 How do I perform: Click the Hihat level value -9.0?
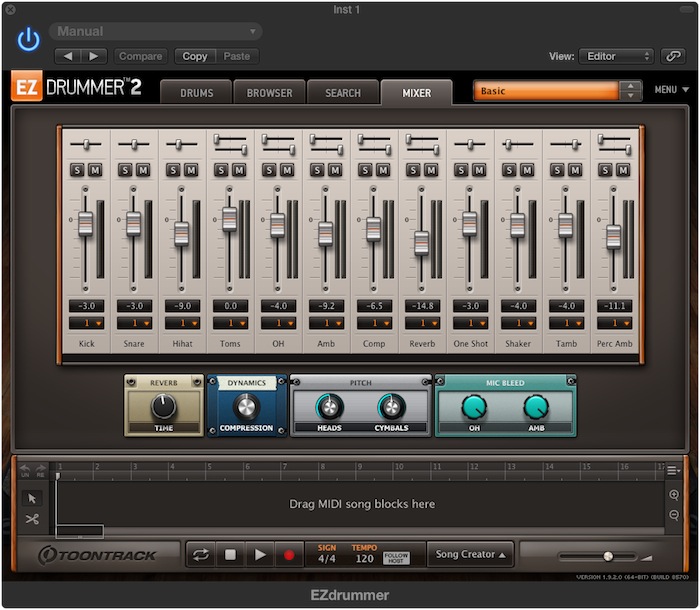(182, 306)
